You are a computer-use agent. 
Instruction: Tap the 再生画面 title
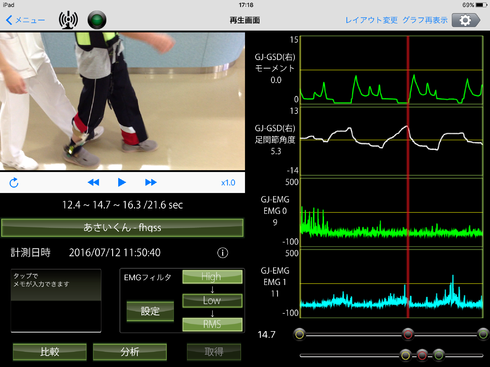click(x=245, y=20)
